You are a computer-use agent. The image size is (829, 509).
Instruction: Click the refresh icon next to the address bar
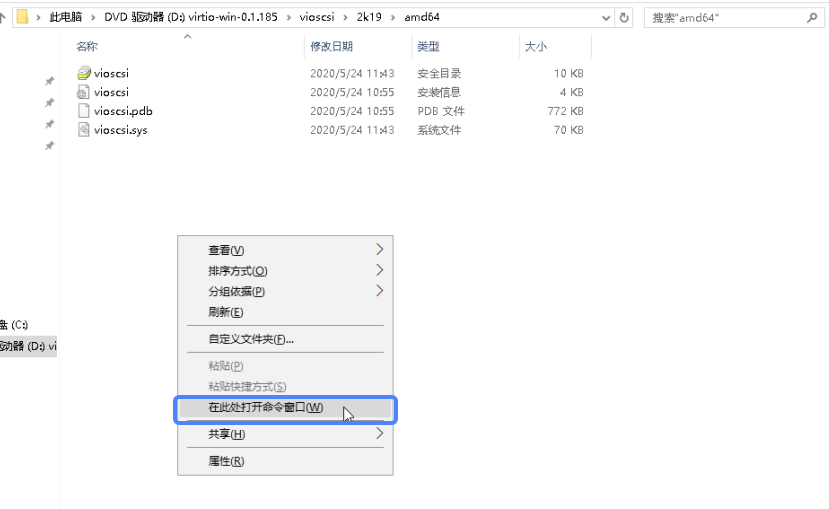click(x=624, y=17)
